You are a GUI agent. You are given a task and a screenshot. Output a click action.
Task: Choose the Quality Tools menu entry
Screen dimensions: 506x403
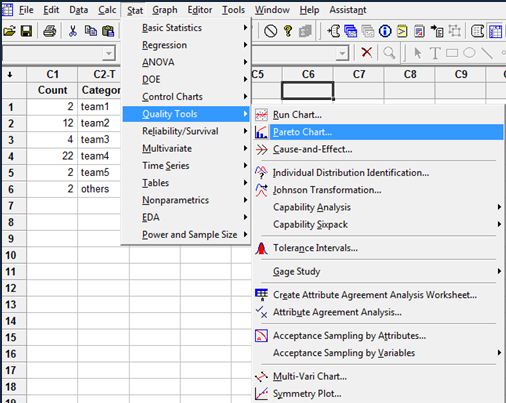[186, 114]
